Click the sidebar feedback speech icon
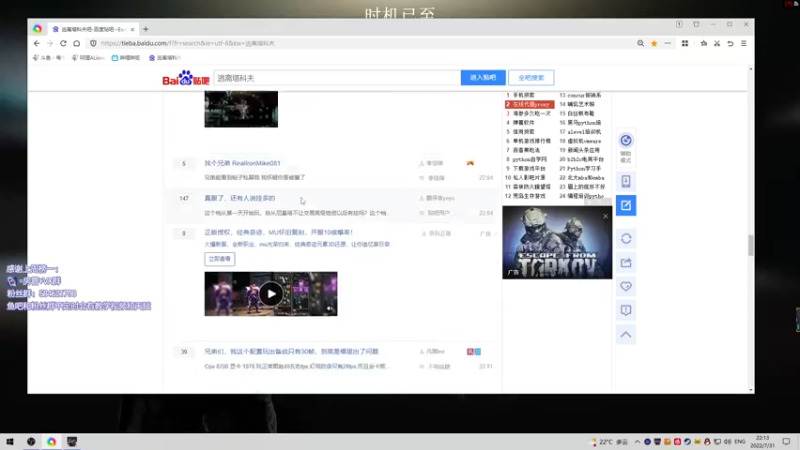The image size is (800, 450). [x=626, y=310]
